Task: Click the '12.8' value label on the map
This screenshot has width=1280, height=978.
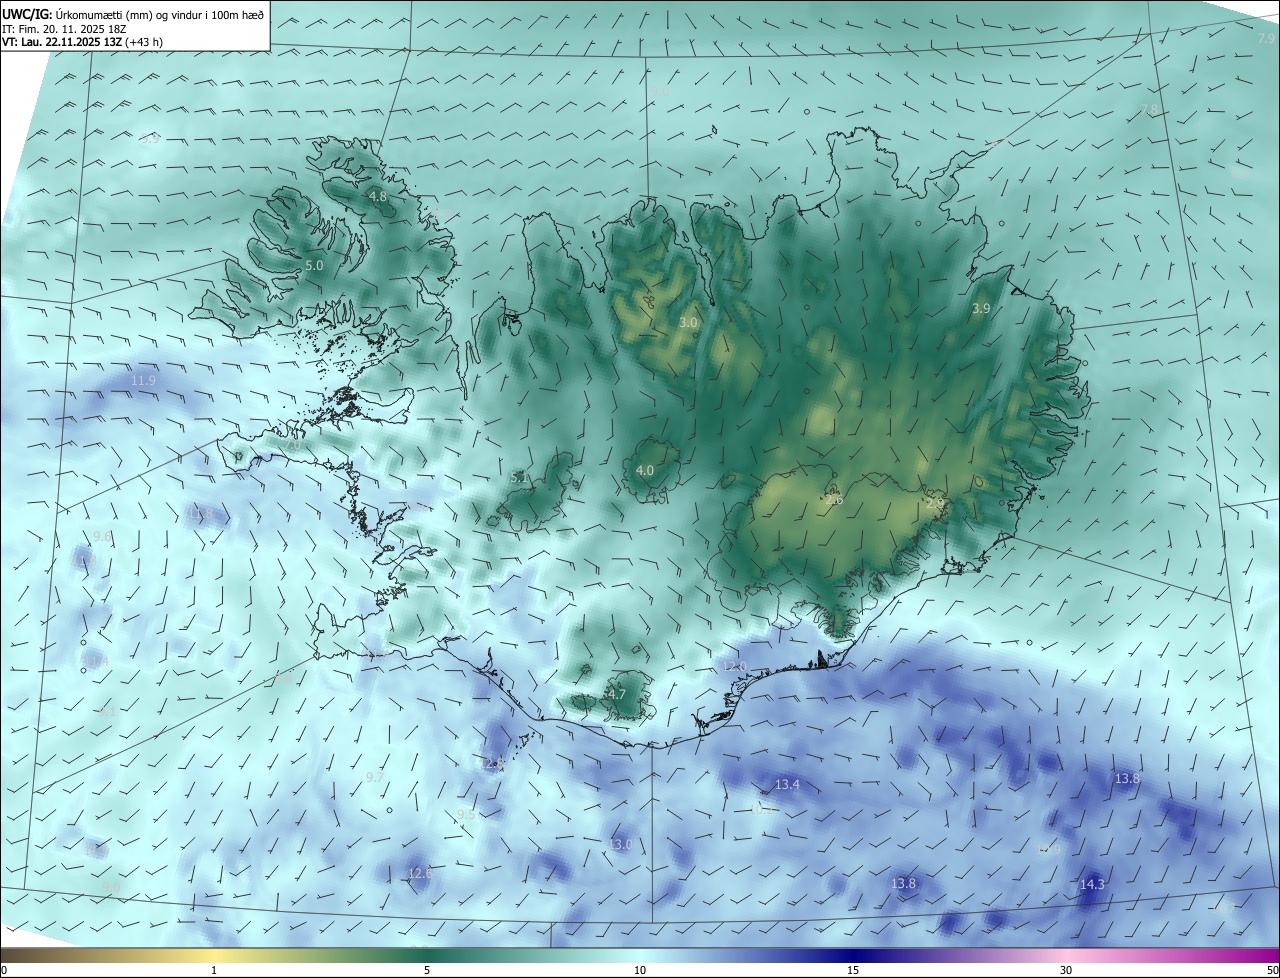Action: click(492, 763)
